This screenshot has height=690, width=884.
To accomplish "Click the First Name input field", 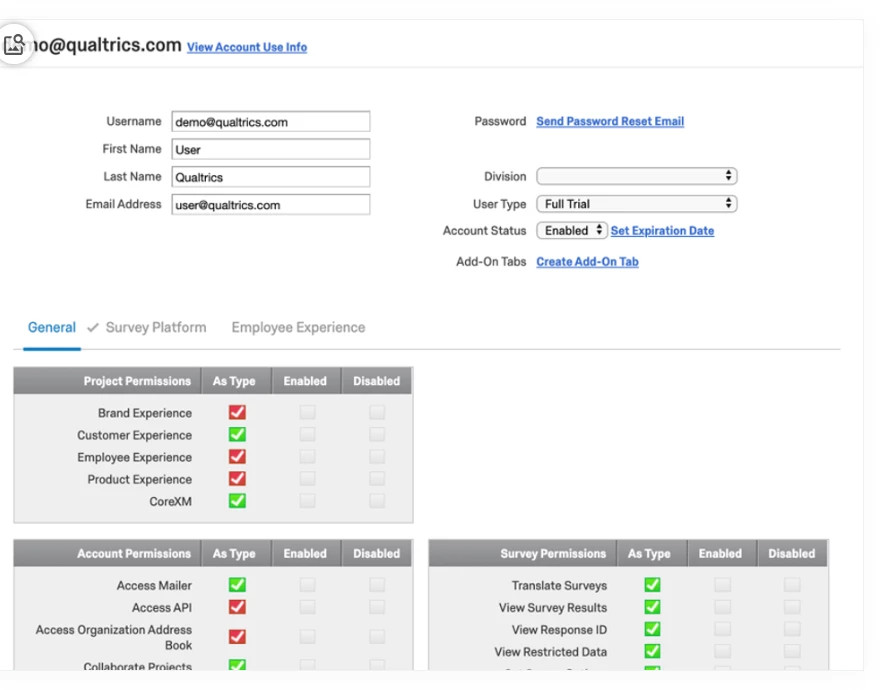I will [271, 149].
